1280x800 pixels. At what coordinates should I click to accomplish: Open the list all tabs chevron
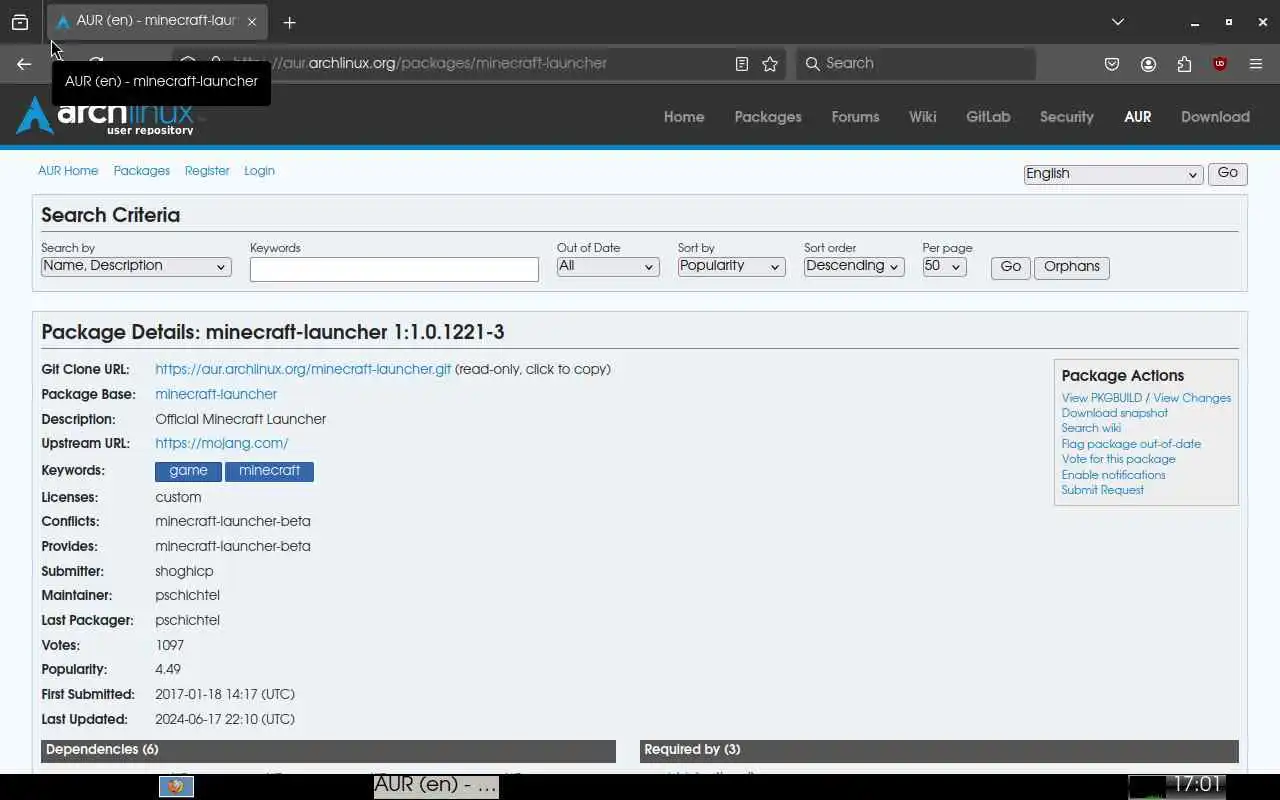(1118, 22)
